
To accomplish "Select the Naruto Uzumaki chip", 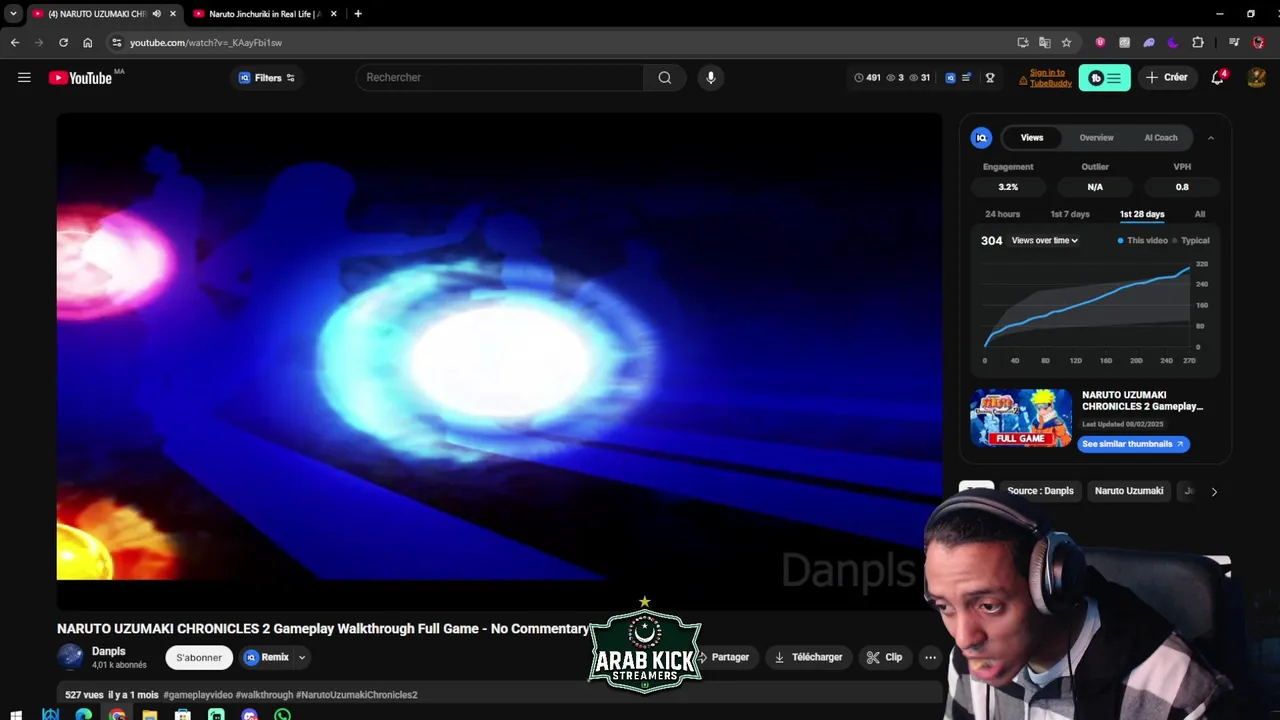I will click(x=1129, y=491).
